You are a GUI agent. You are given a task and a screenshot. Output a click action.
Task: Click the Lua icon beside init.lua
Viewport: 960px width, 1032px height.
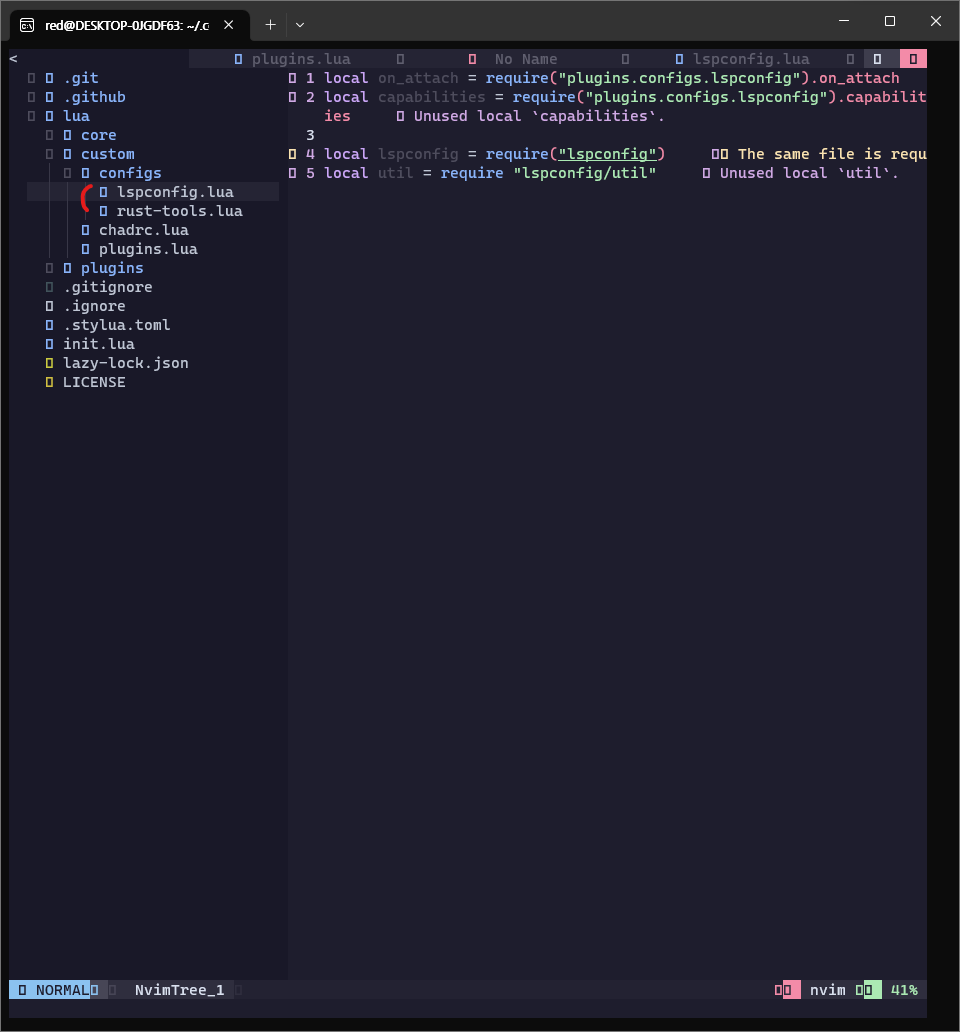(x=49, y=344)
